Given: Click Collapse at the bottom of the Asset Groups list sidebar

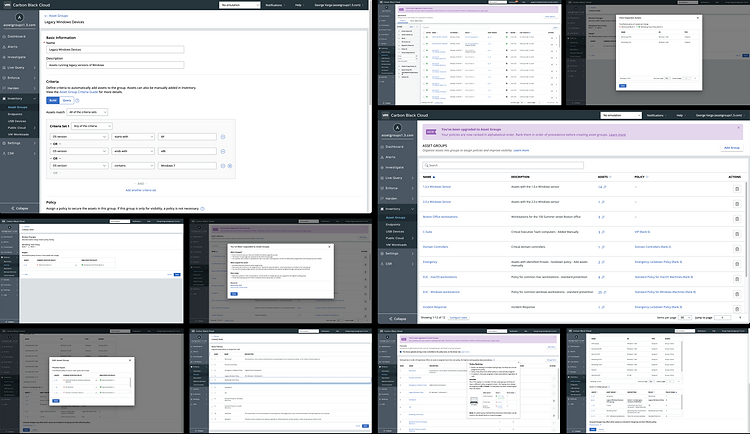Looking at the screenshot, I should coord(397,319).
